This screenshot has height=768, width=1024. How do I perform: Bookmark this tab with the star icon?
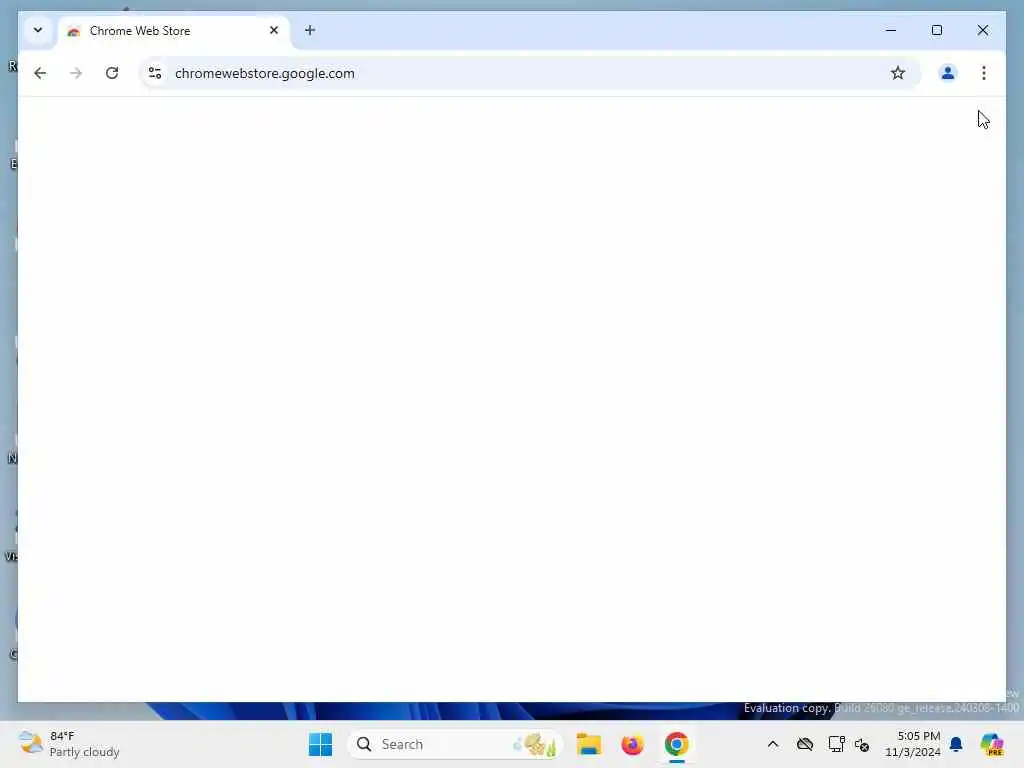pyautogui.click(x=898, y=73)
